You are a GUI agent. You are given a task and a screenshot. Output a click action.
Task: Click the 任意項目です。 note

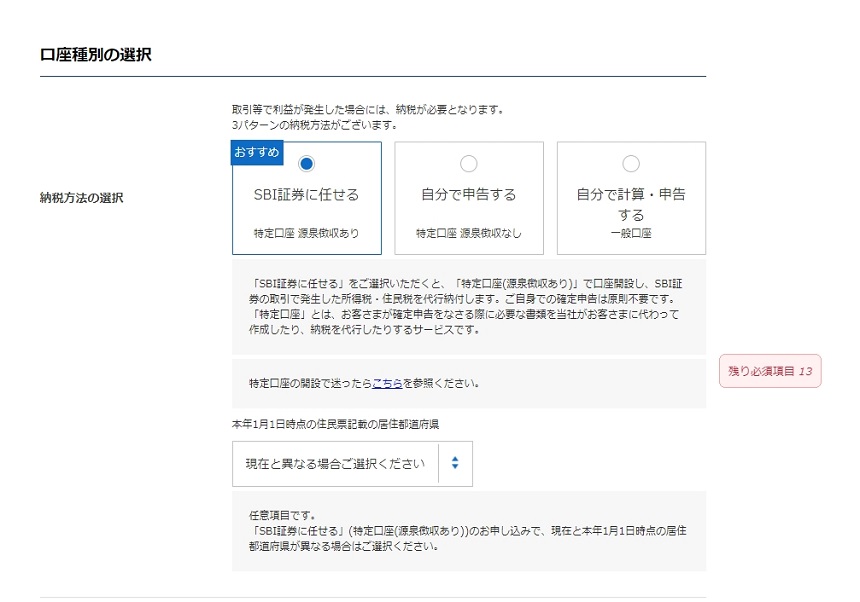[282, 515]
